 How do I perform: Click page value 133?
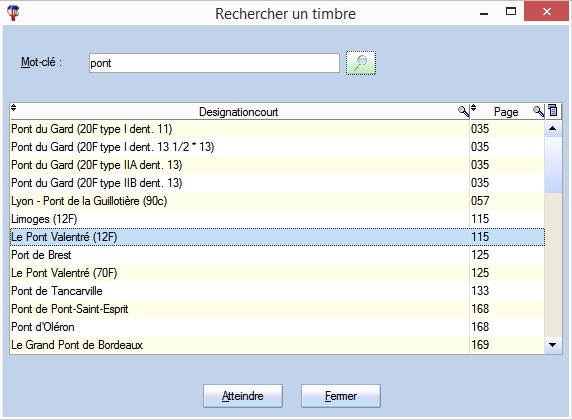[480, 291]
